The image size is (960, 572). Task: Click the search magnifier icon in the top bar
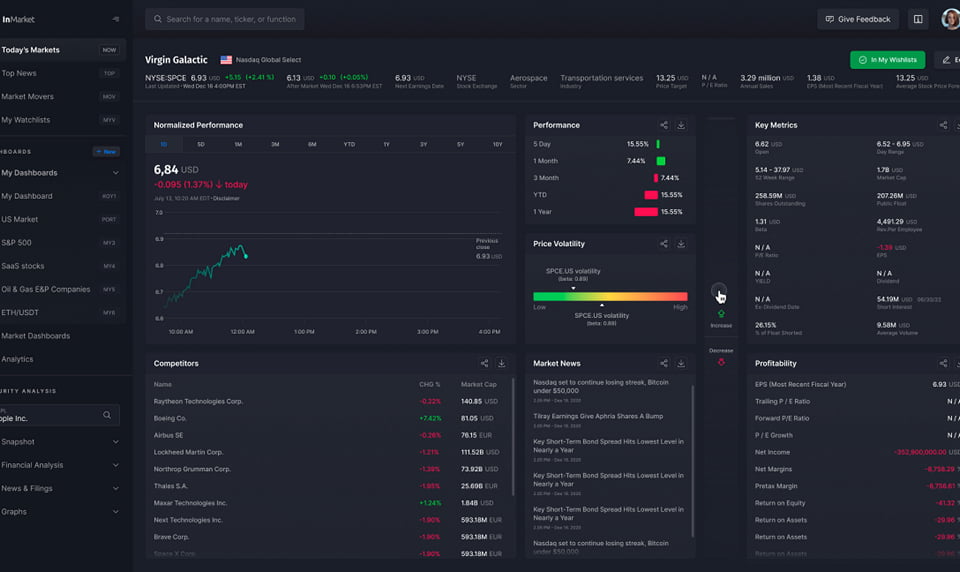(158, 19)
